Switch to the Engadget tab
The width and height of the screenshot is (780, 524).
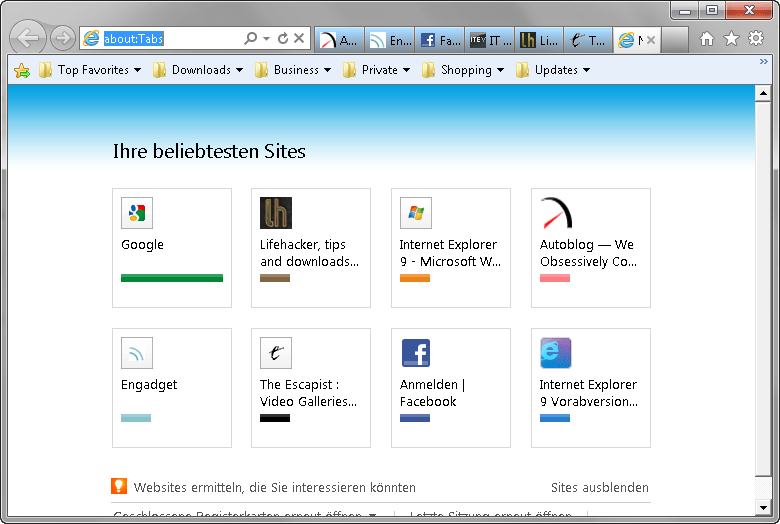point(390,40)
